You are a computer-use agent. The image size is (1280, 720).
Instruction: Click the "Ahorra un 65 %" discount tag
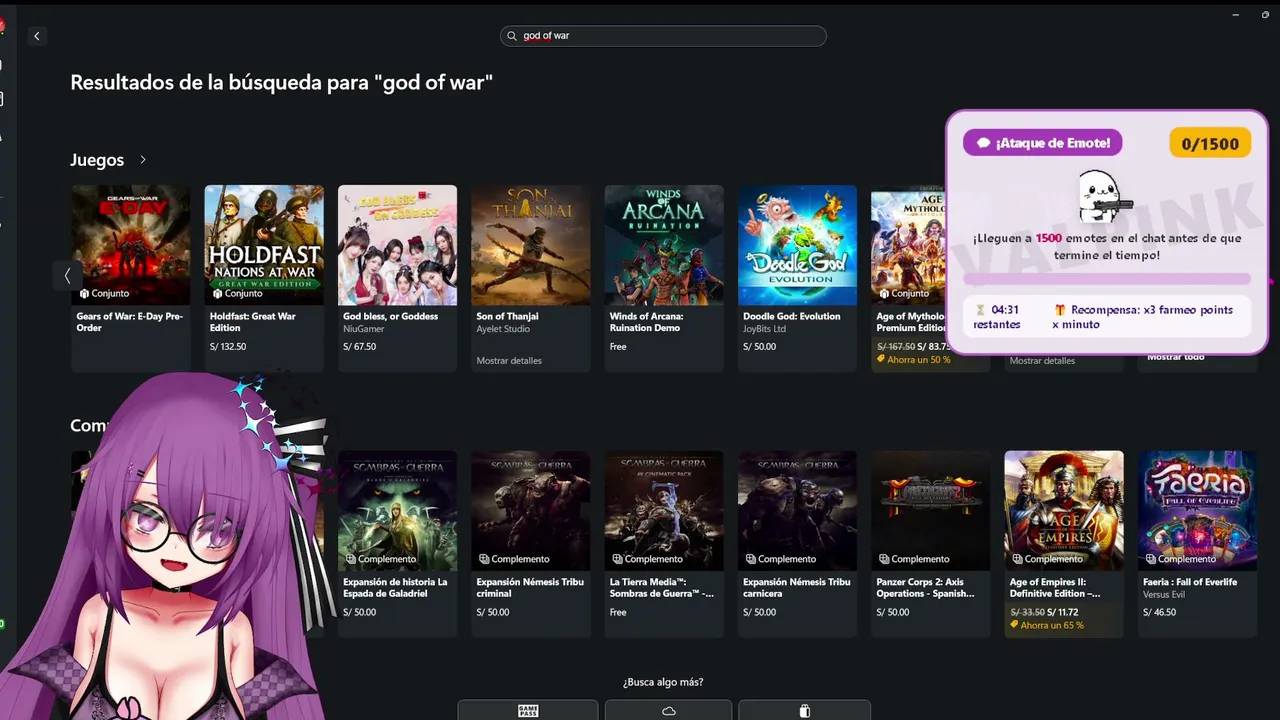pos(1047,625)
